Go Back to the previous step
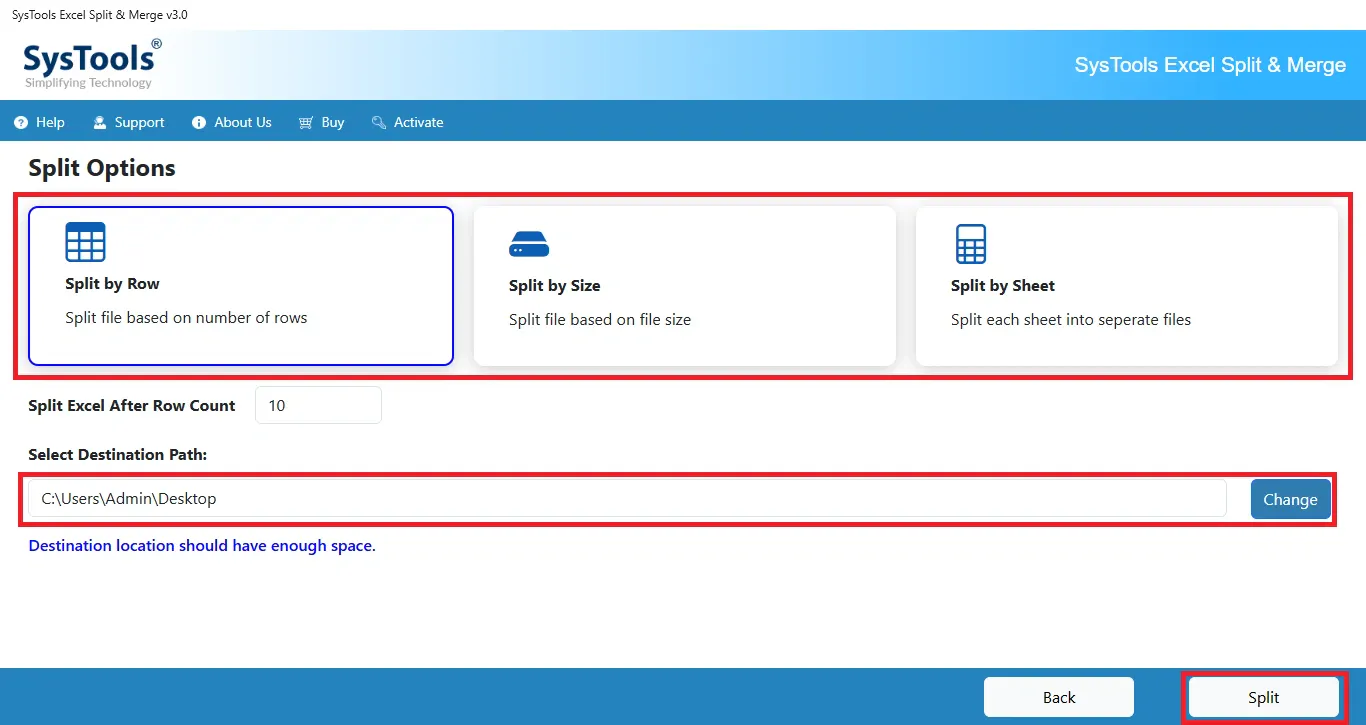1366x725 pixels. 1059,698
